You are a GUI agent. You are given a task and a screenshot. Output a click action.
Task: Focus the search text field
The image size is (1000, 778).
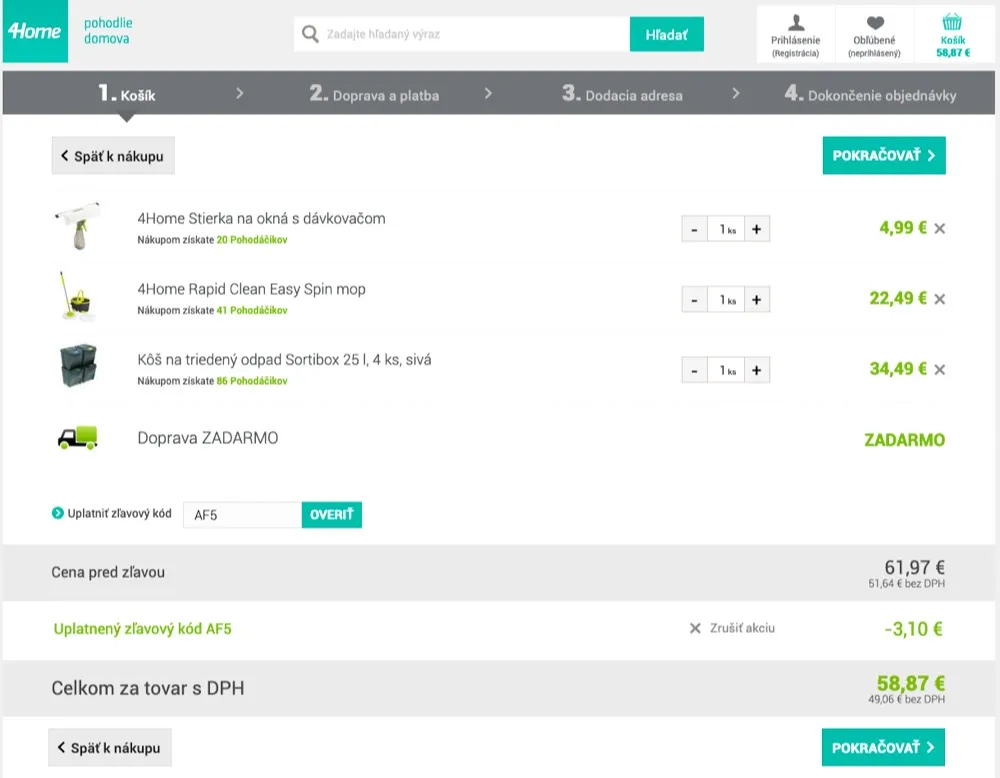coord(462,34)
